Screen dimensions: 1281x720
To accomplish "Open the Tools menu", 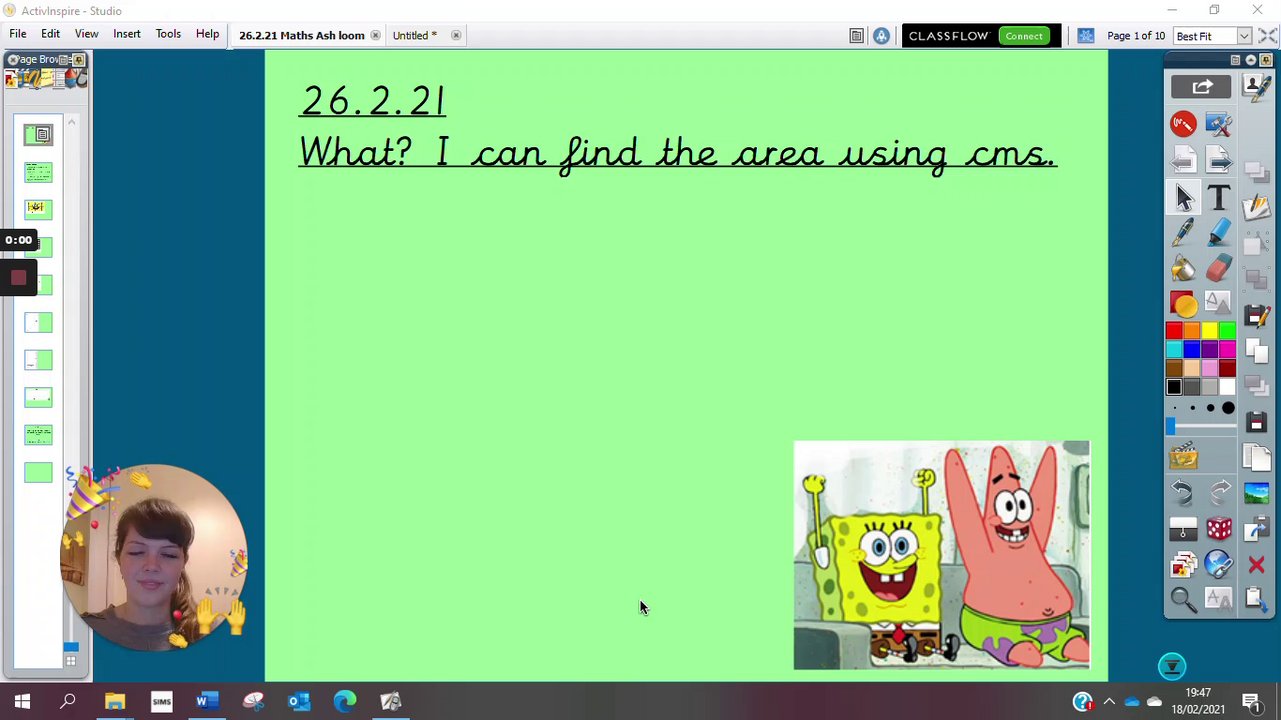I will click(x=168, y=34).
